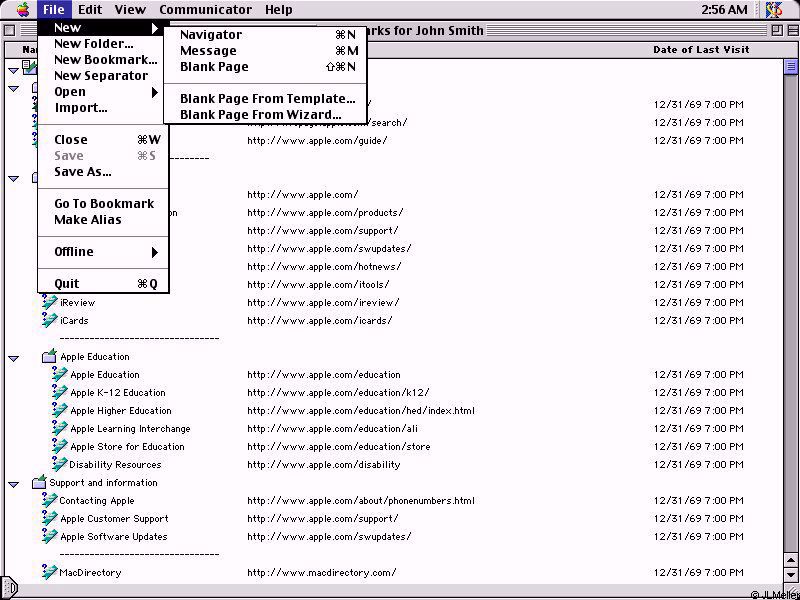
Task: Open the Netscape application menu icon
Action: [x=774, y=10]
